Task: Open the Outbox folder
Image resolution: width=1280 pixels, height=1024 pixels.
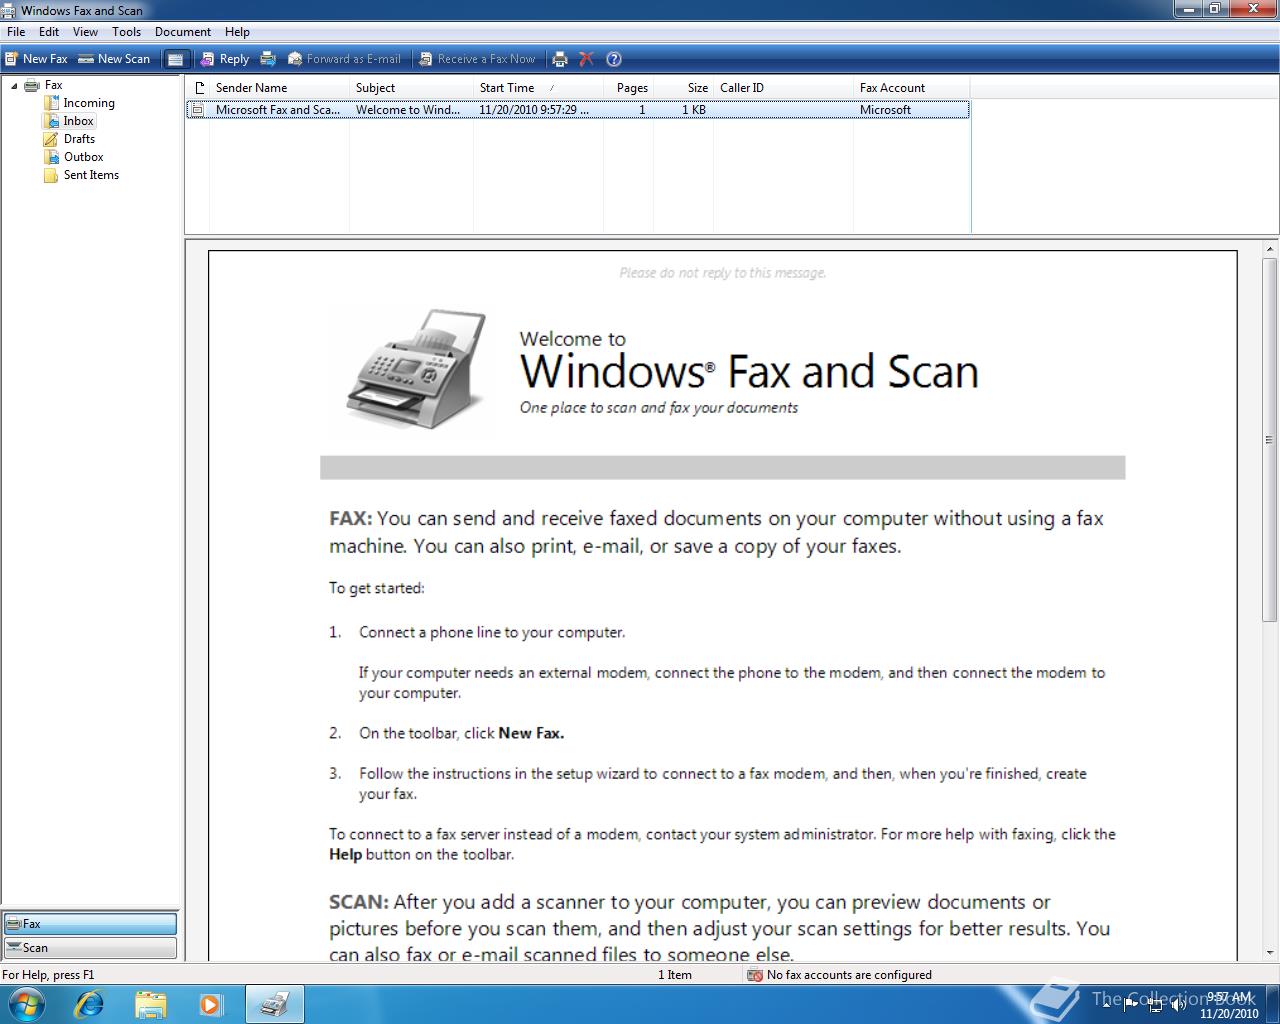Action: tap(83, 157)
